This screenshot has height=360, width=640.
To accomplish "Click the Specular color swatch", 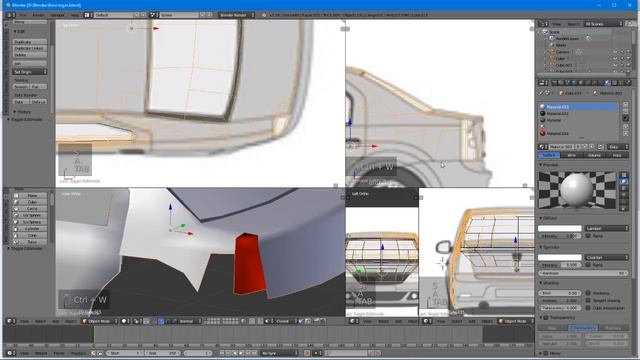I will click(x=560, y=257).
